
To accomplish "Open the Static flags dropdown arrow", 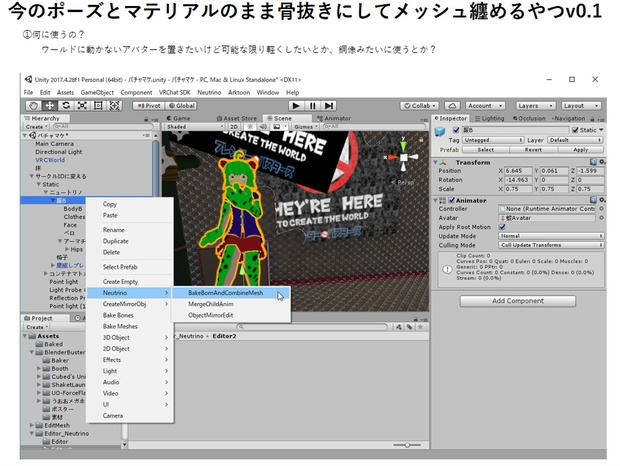I will pos(601,130).
